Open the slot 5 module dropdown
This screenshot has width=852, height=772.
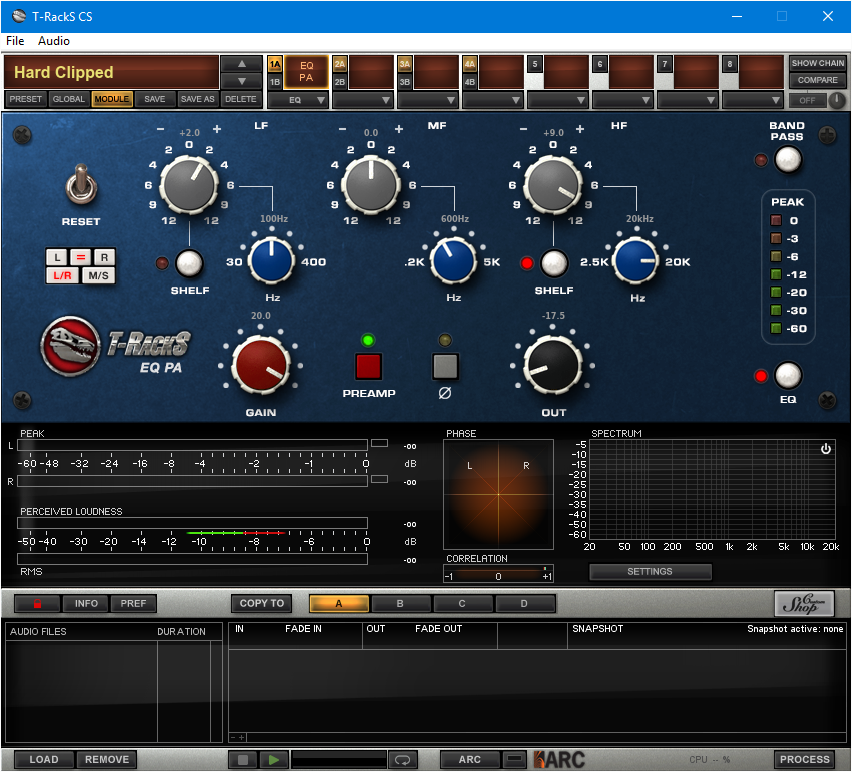click(558, 100)
